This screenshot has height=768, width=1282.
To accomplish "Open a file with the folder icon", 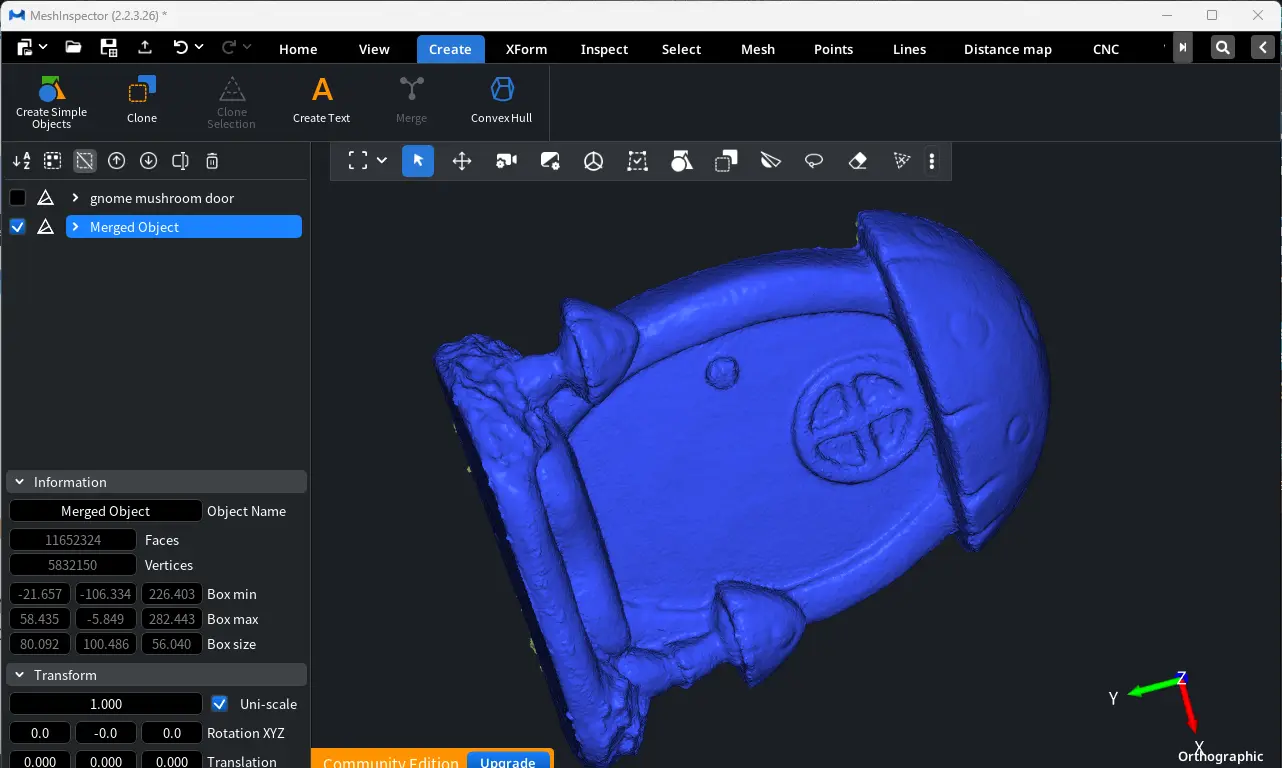I will pyautogui.click(x=73, y=47).
